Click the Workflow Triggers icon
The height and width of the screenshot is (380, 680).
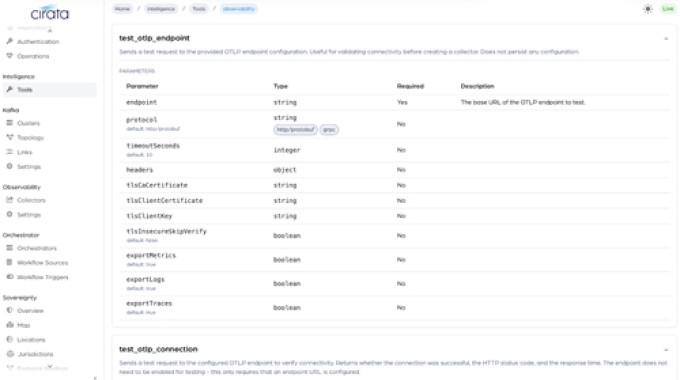click(10, 277)
